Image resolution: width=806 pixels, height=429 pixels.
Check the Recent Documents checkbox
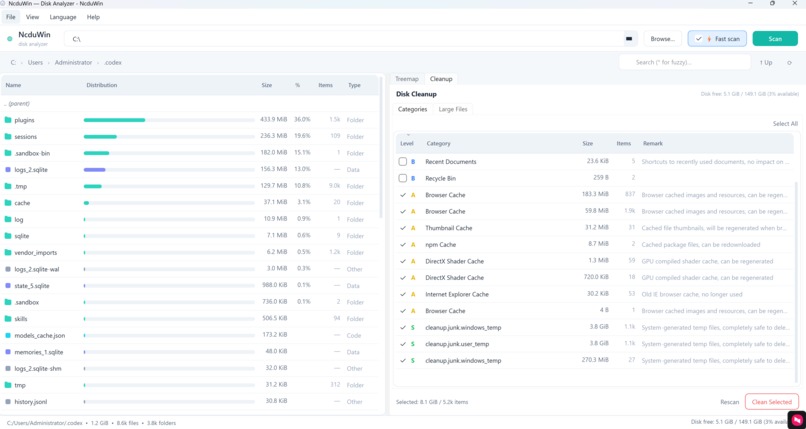pyautogui.click(x=403, y=161)
